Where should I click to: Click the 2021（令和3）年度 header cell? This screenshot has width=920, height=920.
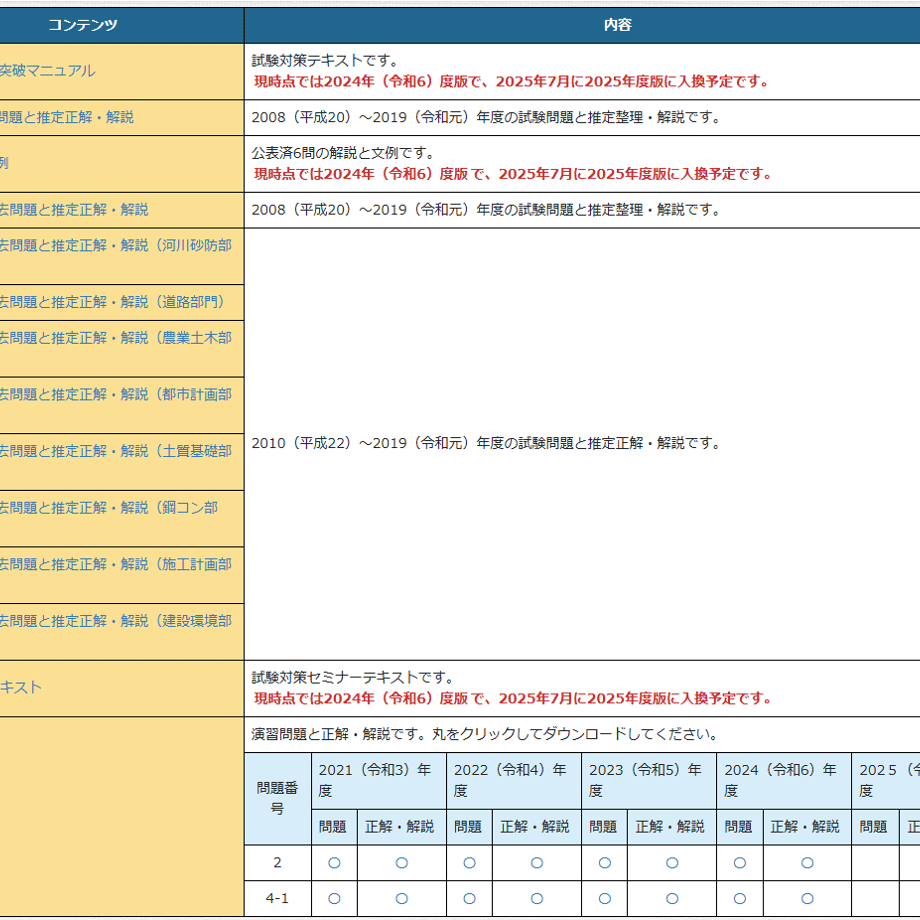coord(379,781)
